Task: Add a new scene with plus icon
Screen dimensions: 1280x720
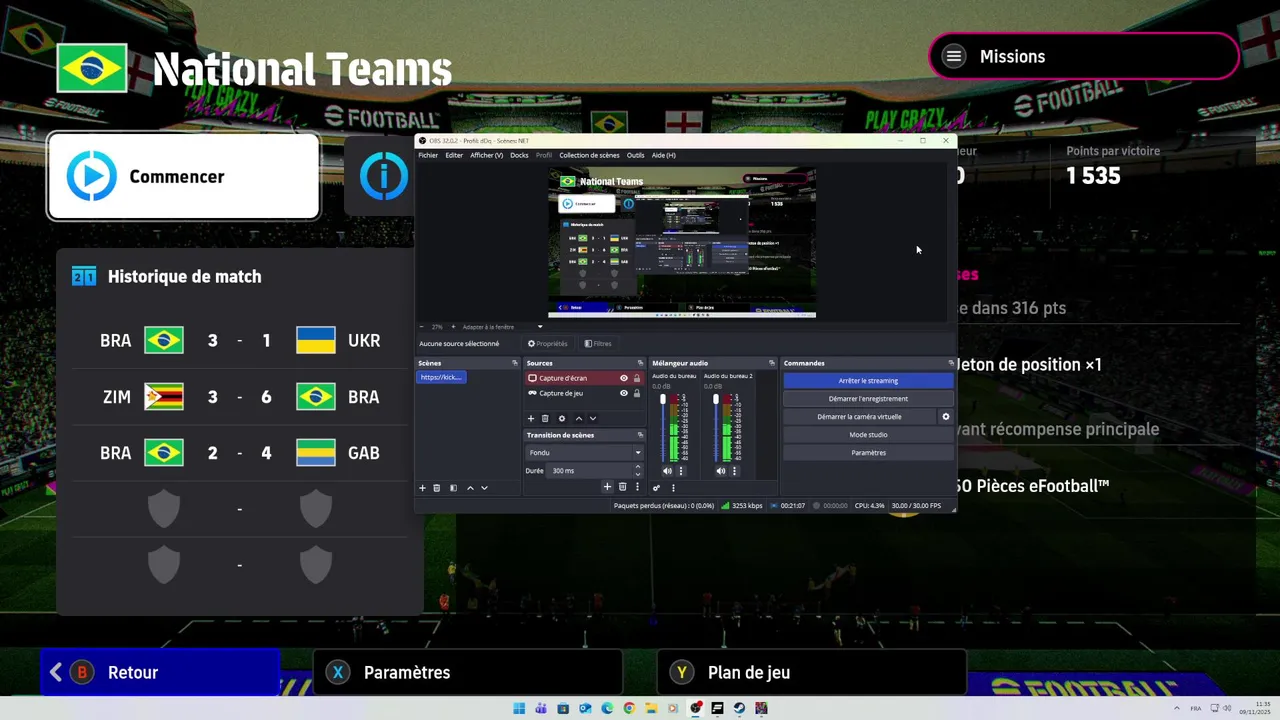Action: 422,488
